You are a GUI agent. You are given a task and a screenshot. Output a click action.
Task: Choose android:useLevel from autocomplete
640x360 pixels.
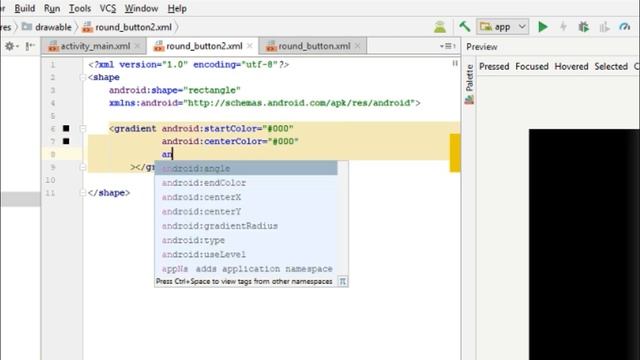(x=246, y=254)
